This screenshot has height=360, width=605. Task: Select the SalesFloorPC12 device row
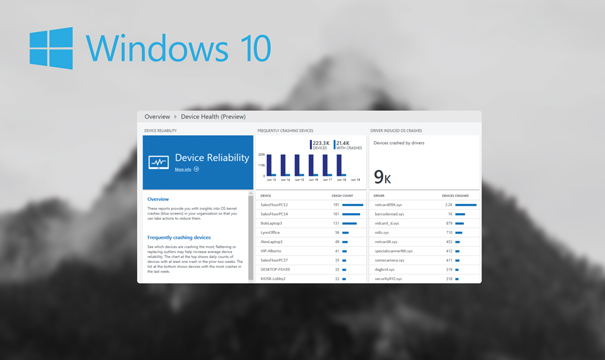click(311, 205)
